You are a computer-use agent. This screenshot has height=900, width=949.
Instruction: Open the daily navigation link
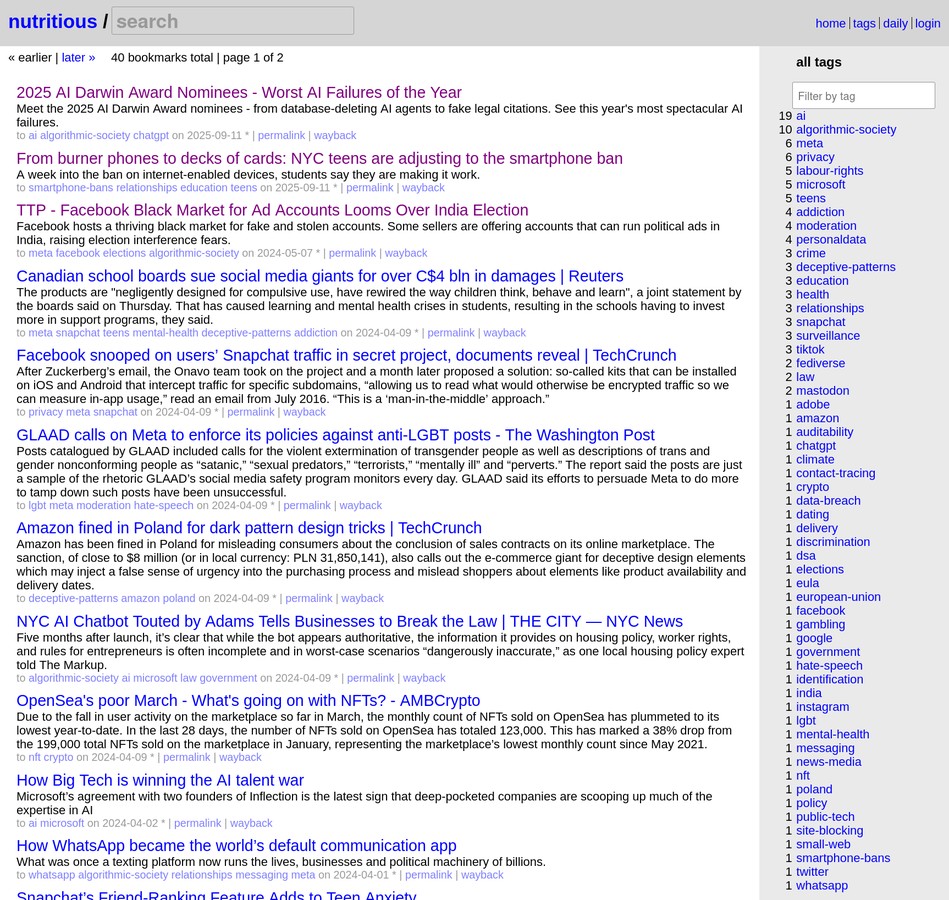click(895, 24)
